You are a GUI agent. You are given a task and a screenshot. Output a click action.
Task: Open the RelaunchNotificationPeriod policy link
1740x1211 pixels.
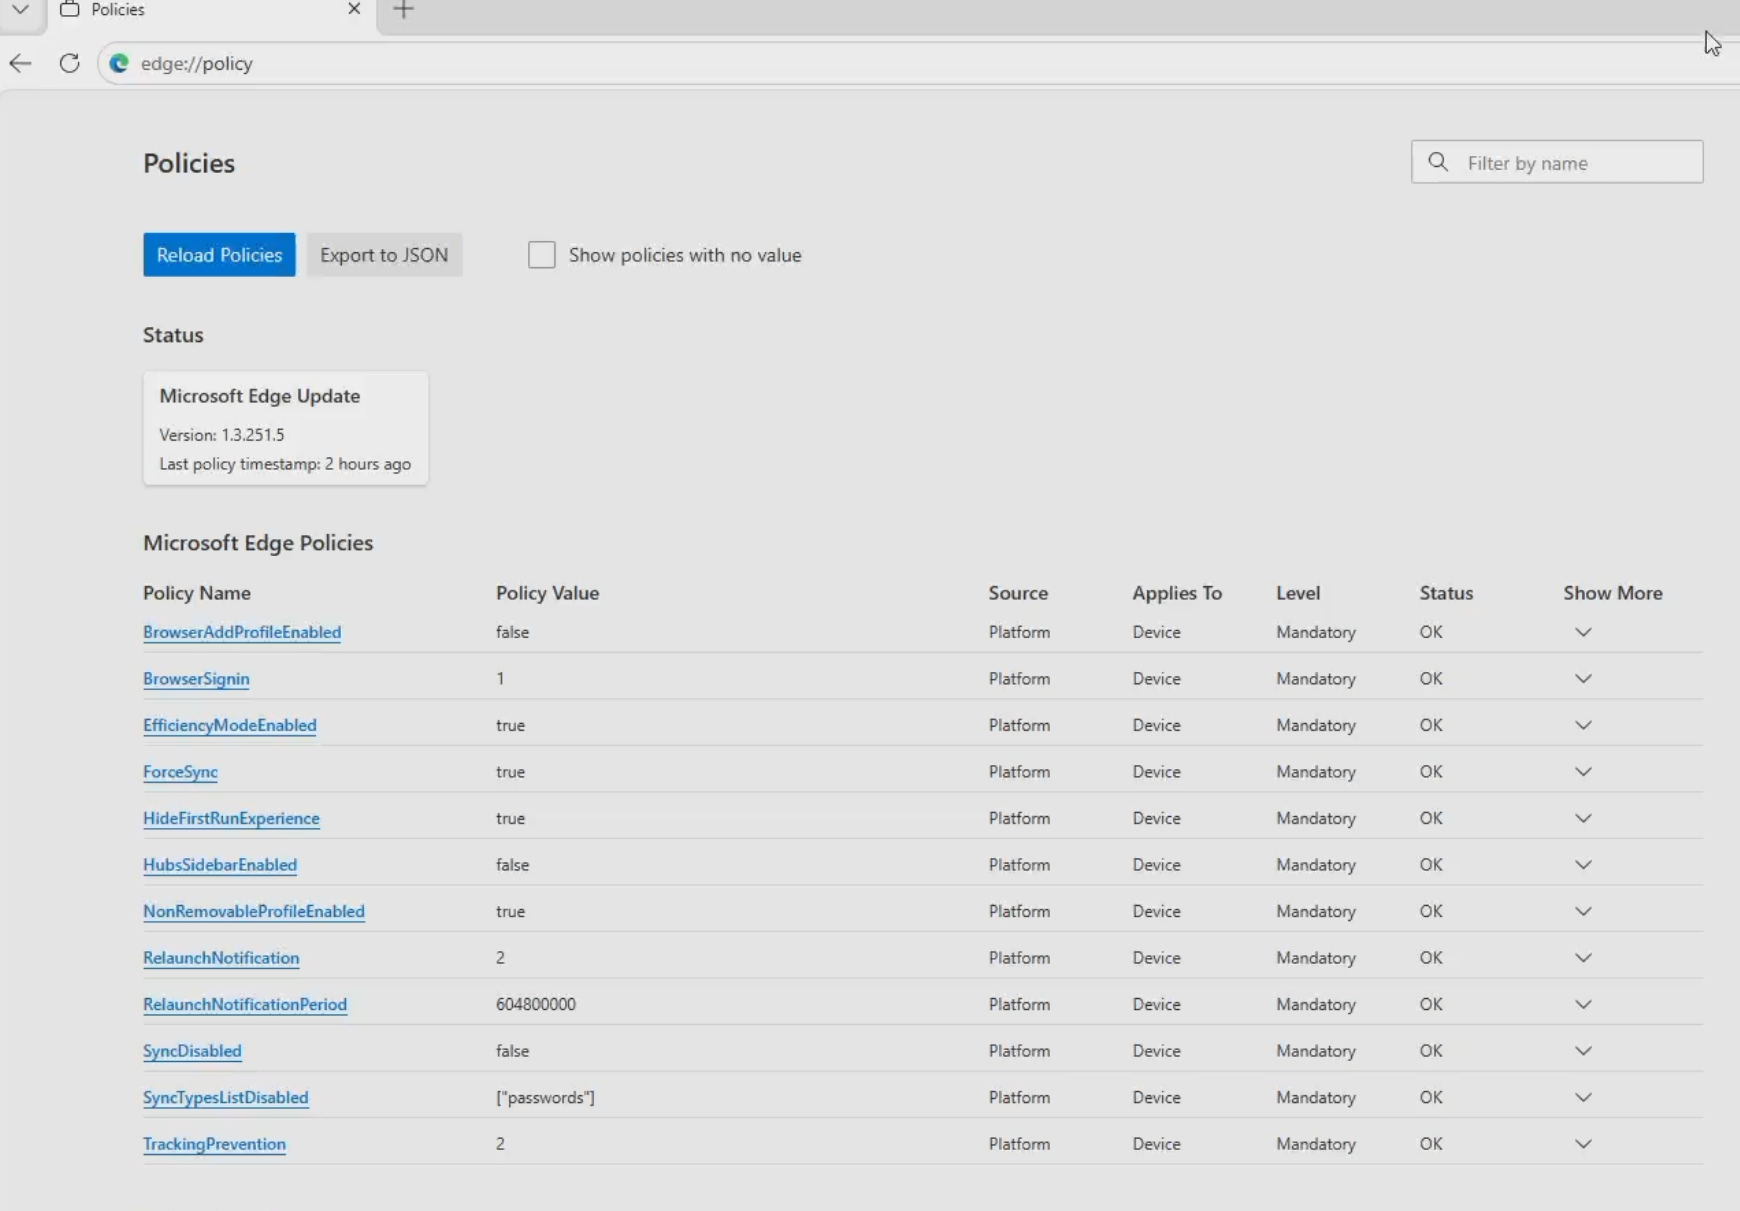pyautogui.click(x=245, y=1004)
